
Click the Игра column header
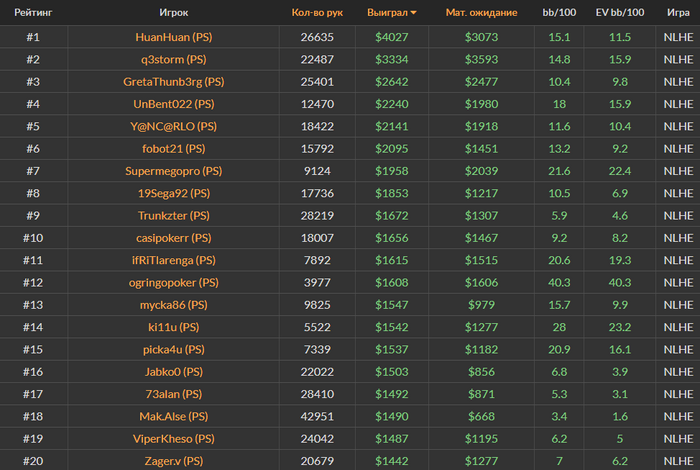point(678,13)
